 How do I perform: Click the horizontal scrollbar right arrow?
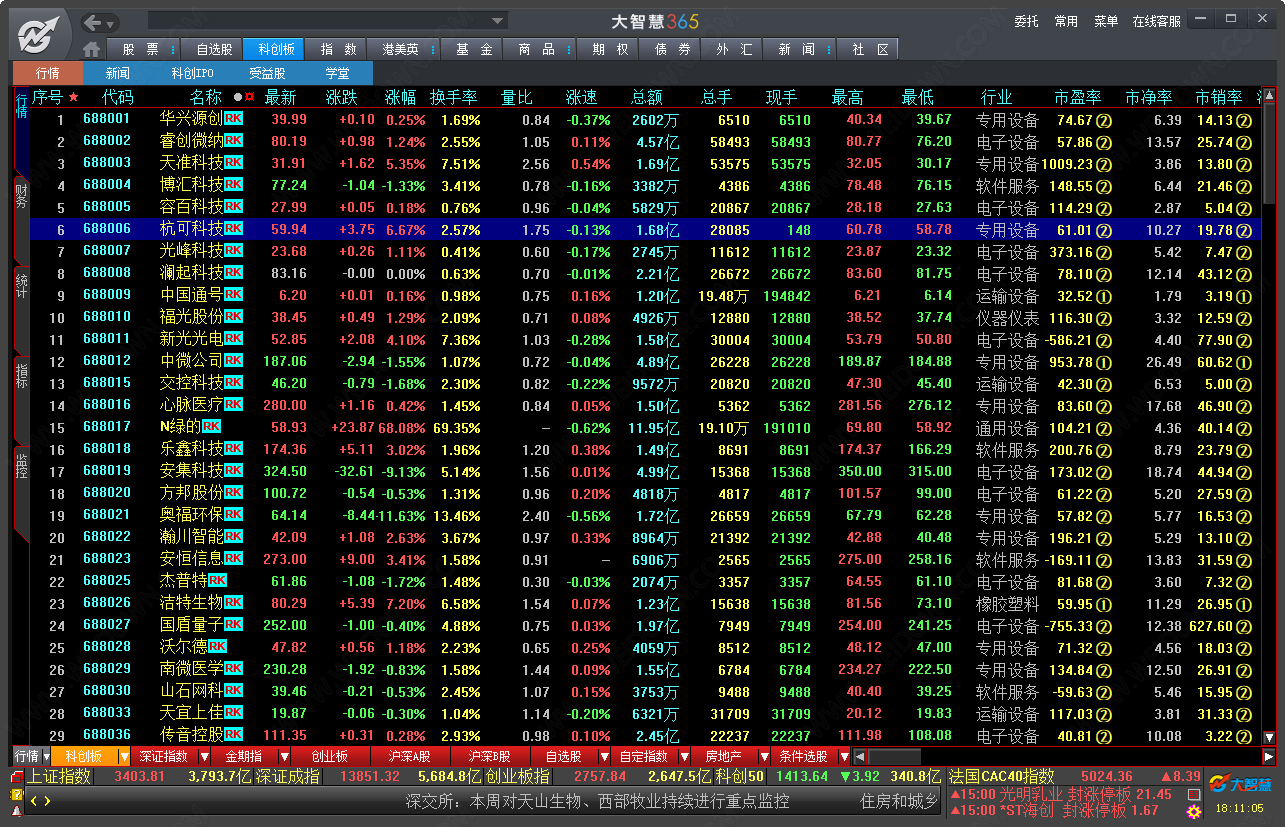pos(1269,757)
